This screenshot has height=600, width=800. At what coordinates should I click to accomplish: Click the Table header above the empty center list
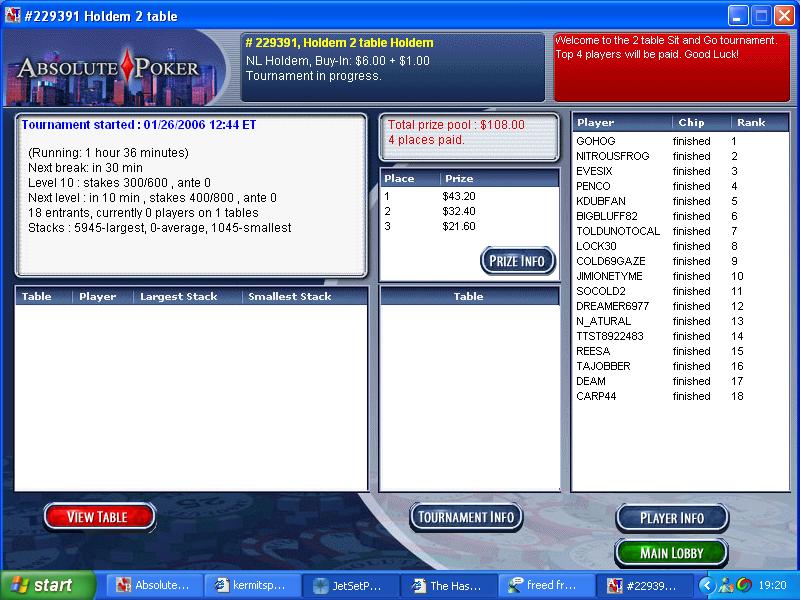[x=469, y=296]
